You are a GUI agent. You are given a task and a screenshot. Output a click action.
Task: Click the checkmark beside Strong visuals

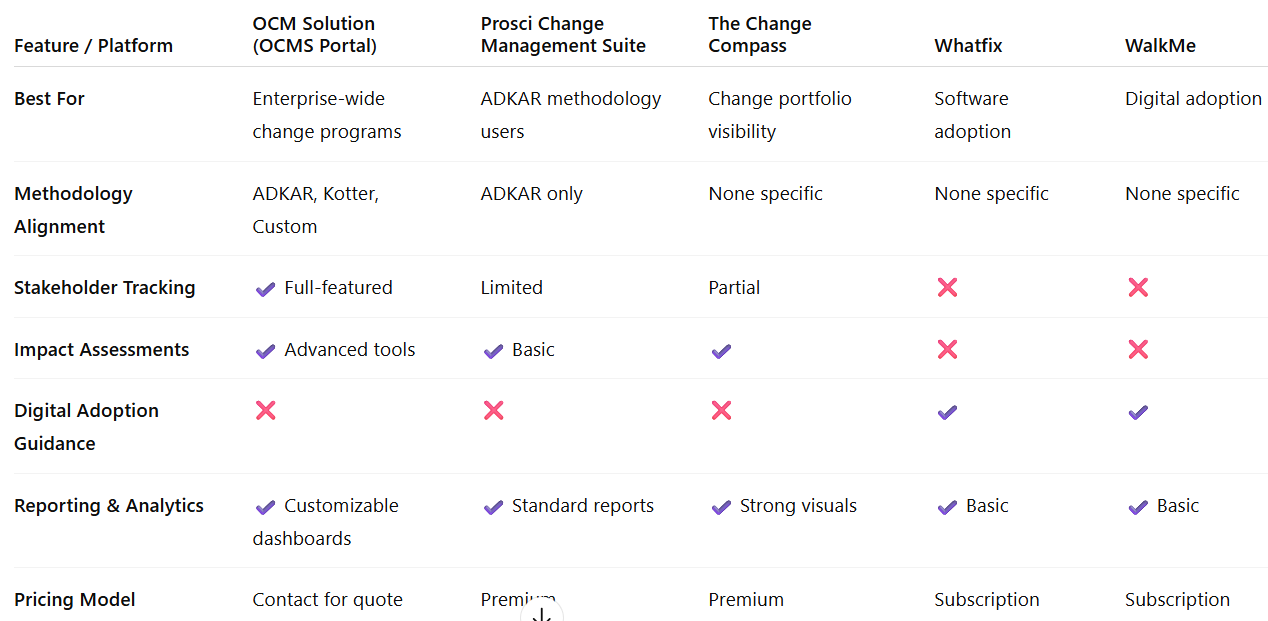pyautogui.click(x=721, y=507)
